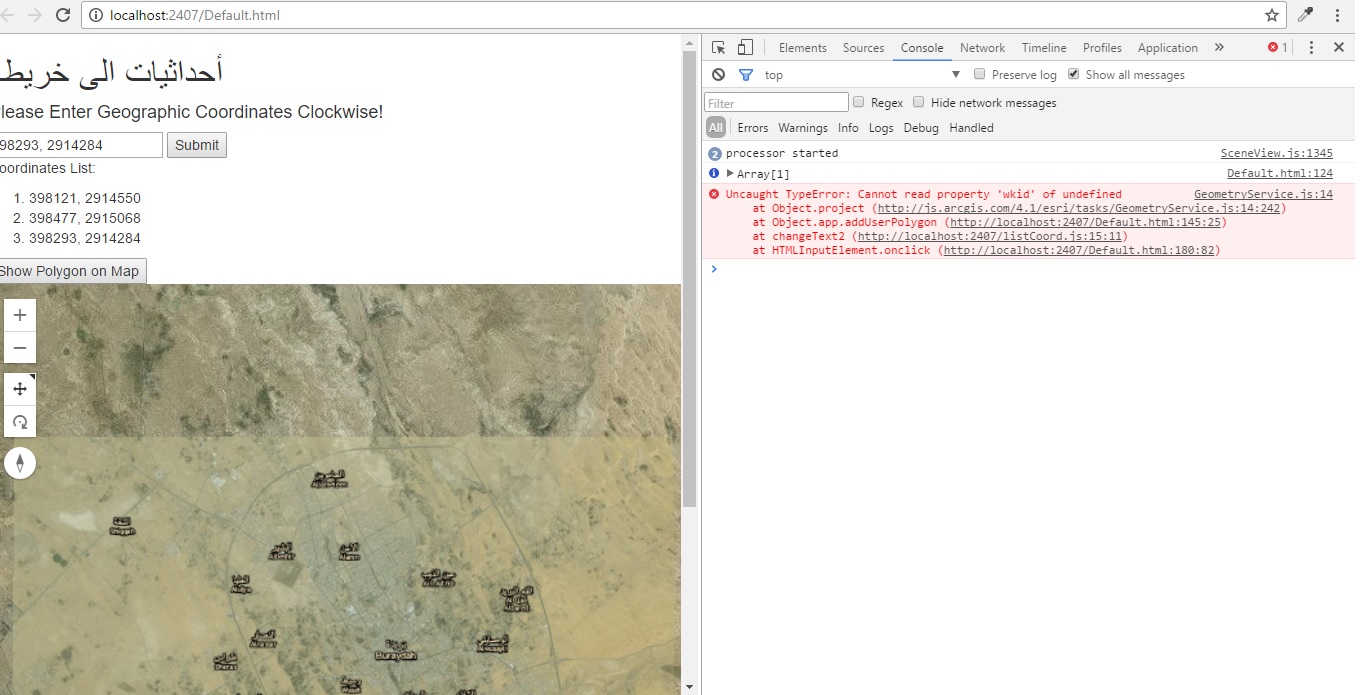
Task: Filter console by Warnings
Action: pos(803,128)
